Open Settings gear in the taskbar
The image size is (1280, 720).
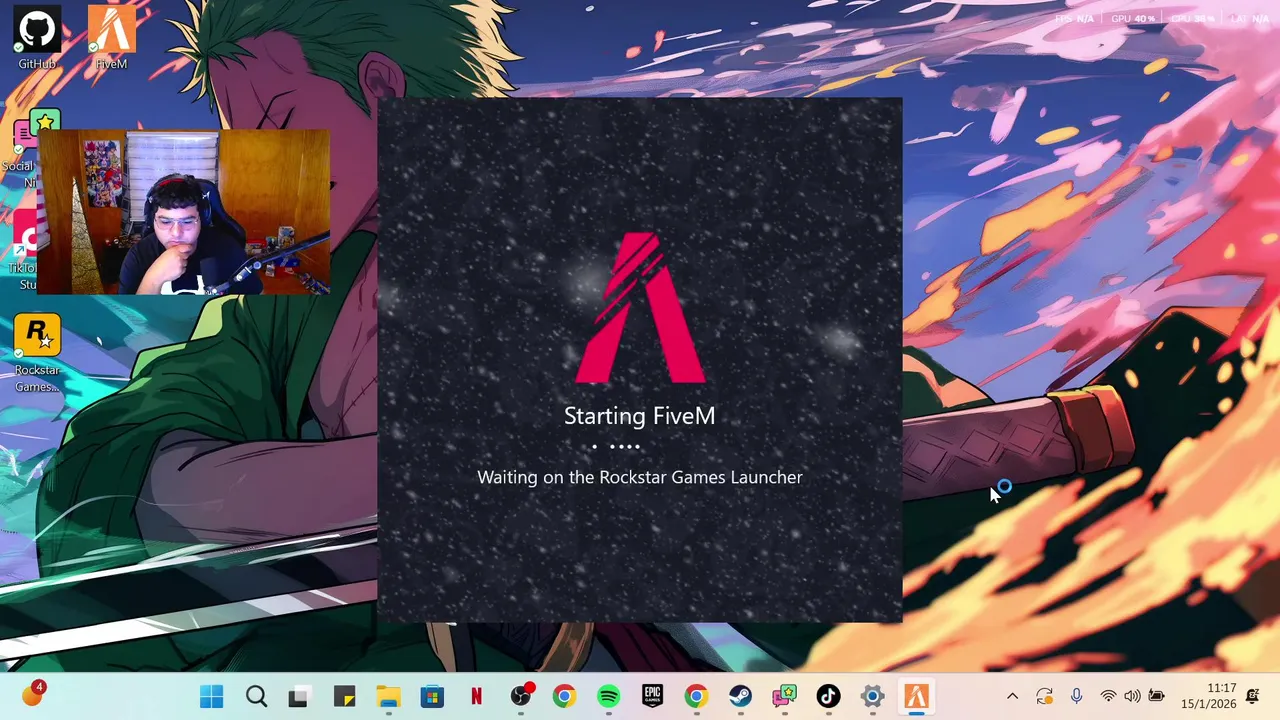tap(872, 697)
